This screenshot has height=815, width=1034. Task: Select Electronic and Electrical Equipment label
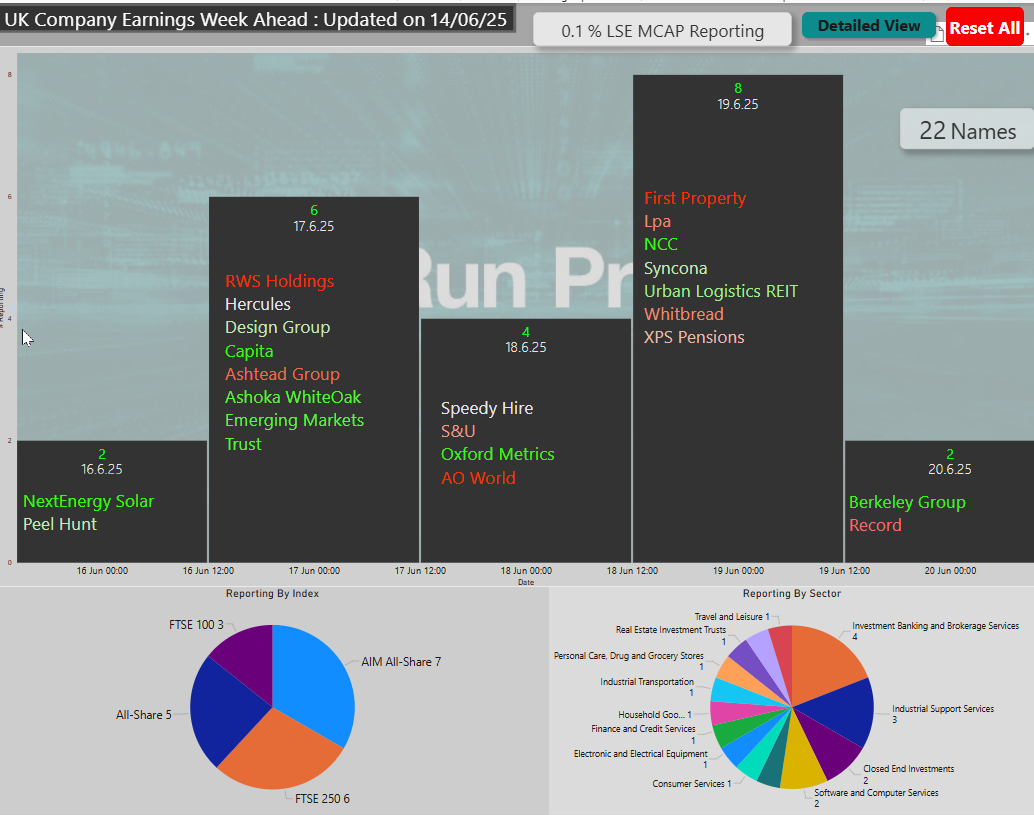(x=640, y=759)
